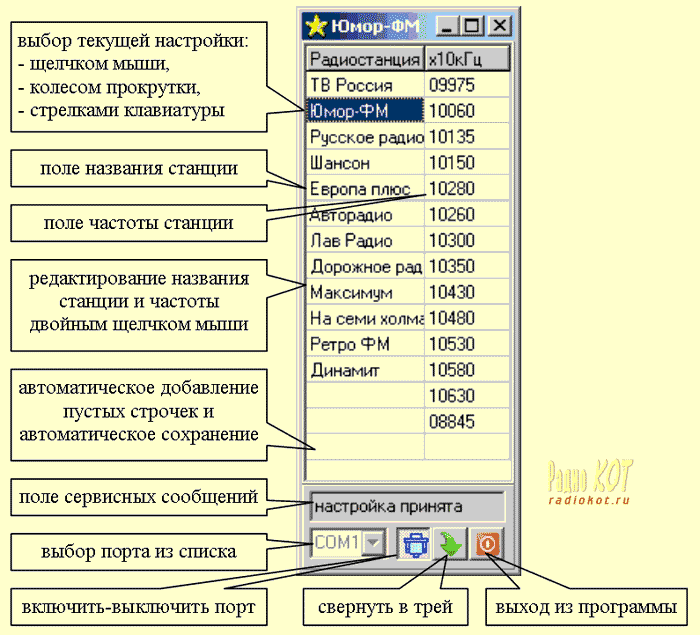The image size is (700, 635).
Task: Click frequency cell 10150
Action: coord(467,163)
